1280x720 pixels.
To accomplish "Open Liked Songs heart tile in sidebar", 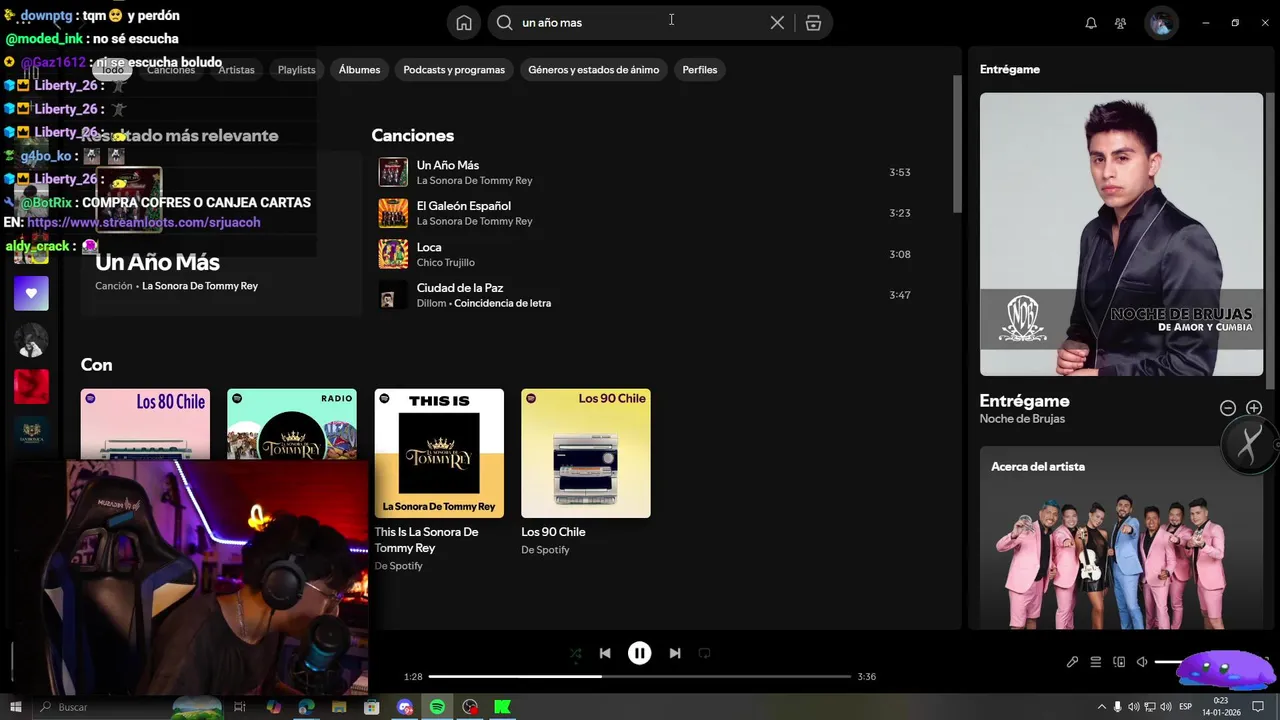I will (x=31, y=293).
